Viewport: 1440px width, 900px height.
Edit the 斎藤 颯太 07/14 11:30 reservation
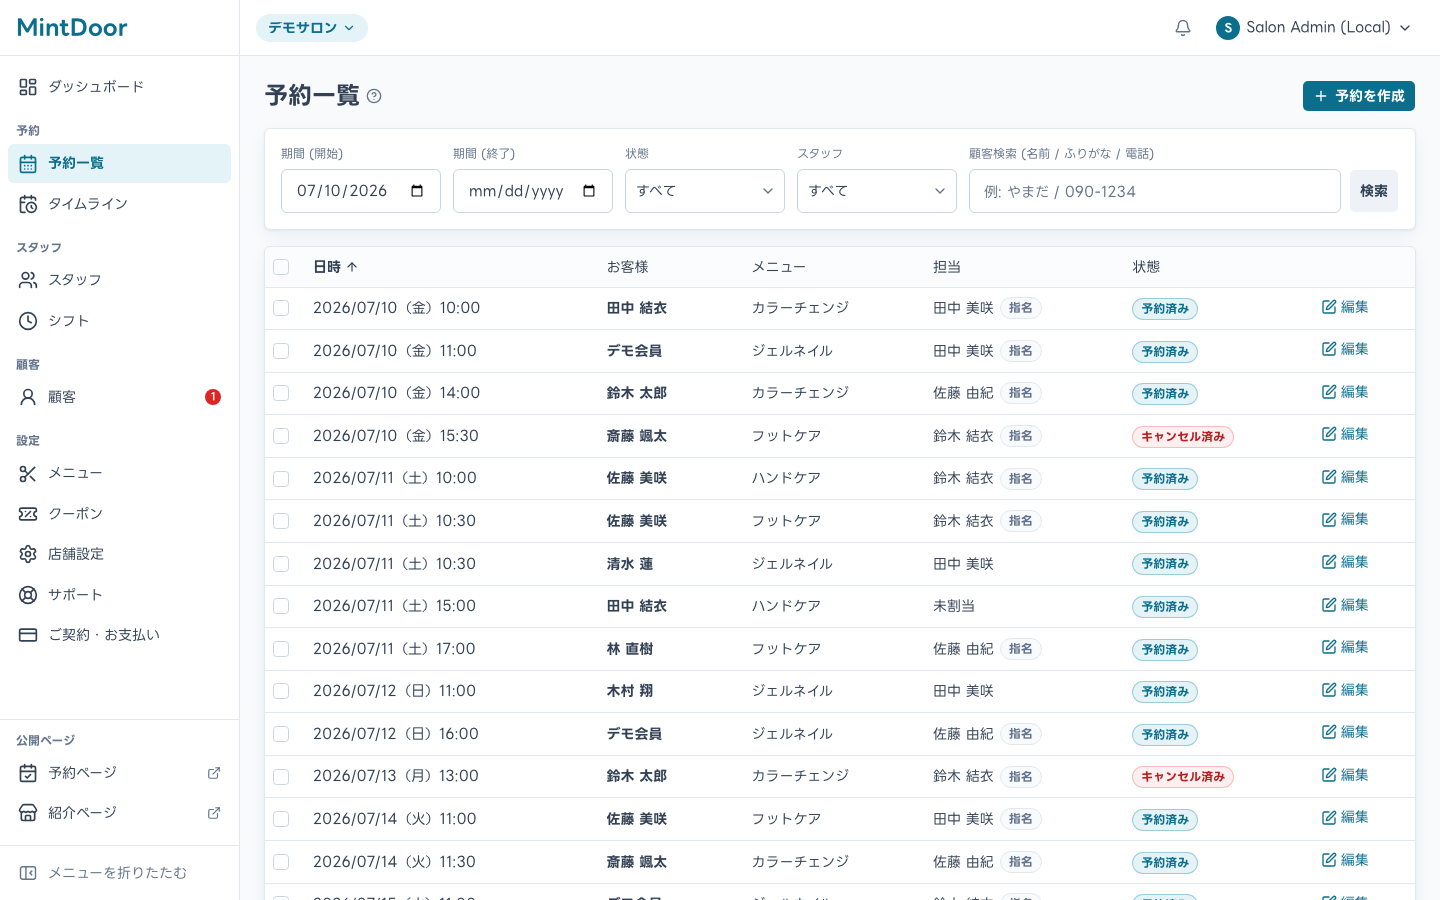click(x=1345, y=860)
